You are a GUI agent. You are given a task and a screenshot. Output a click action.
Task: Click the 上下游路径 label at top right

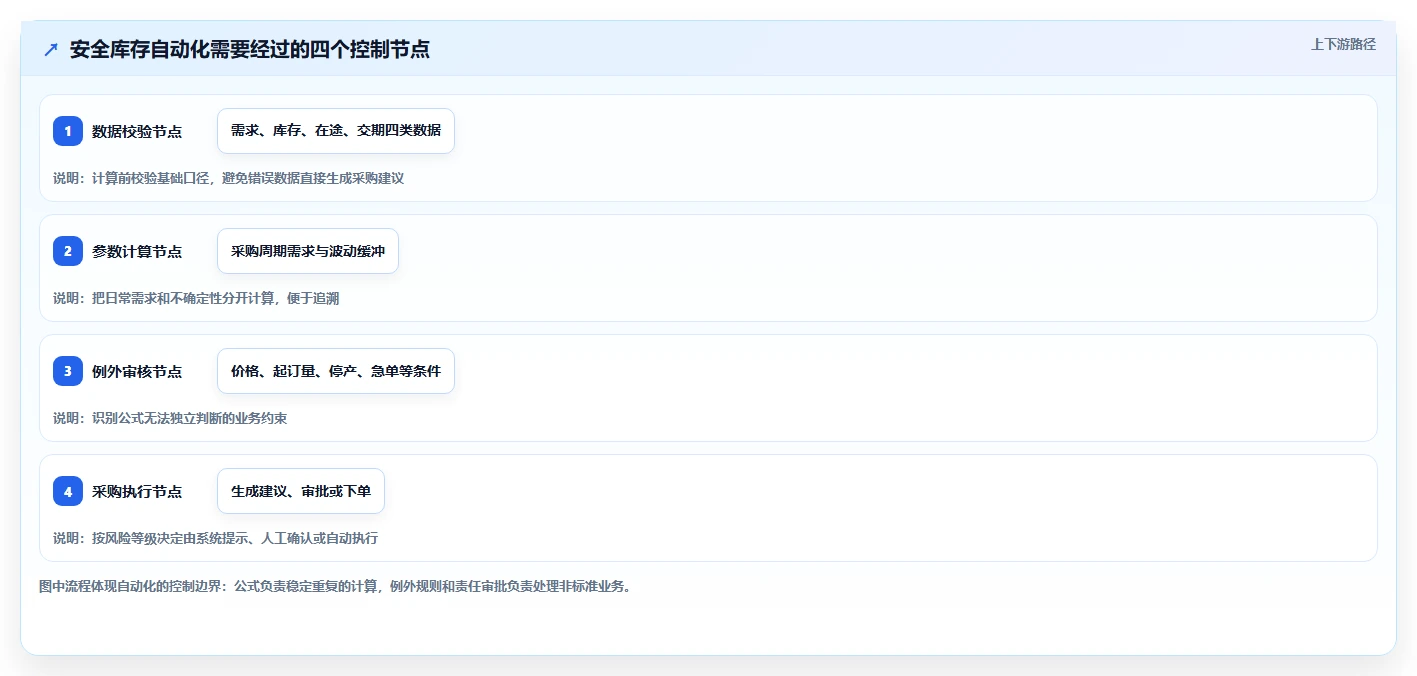1344,44
